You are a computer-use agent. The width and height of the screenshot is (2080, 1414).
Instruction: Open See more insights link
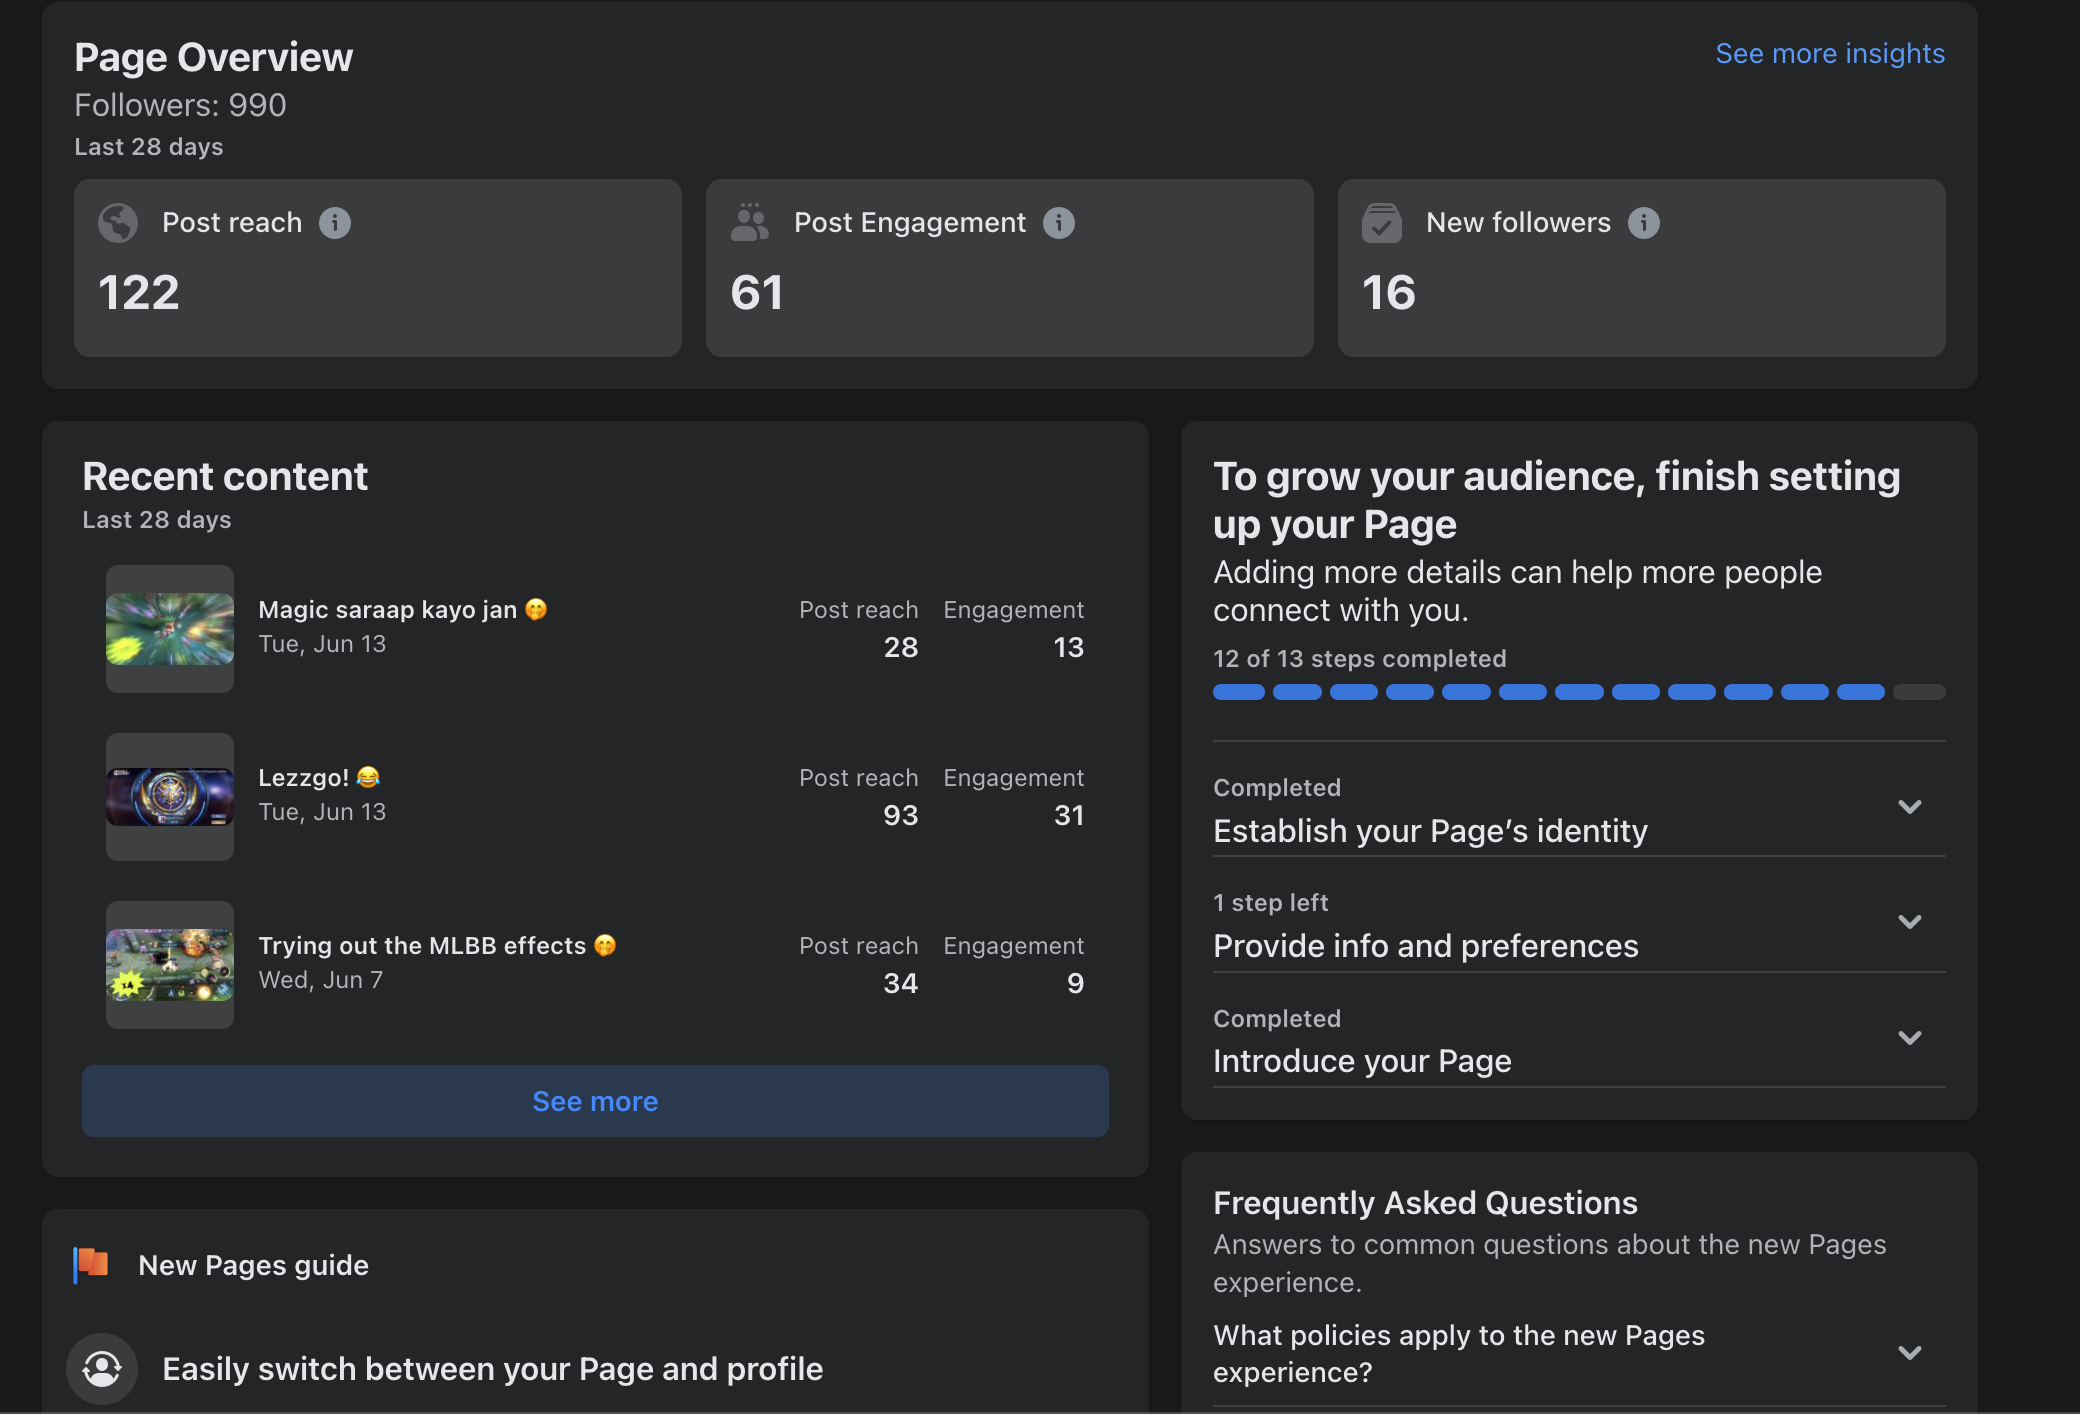tap(1829, 54)
